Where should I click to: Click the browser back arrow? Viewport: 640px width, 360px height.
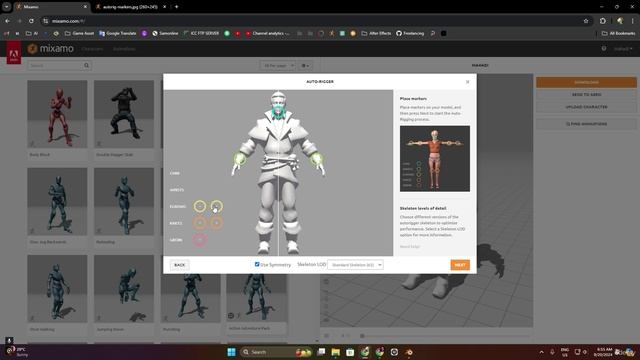7,21
